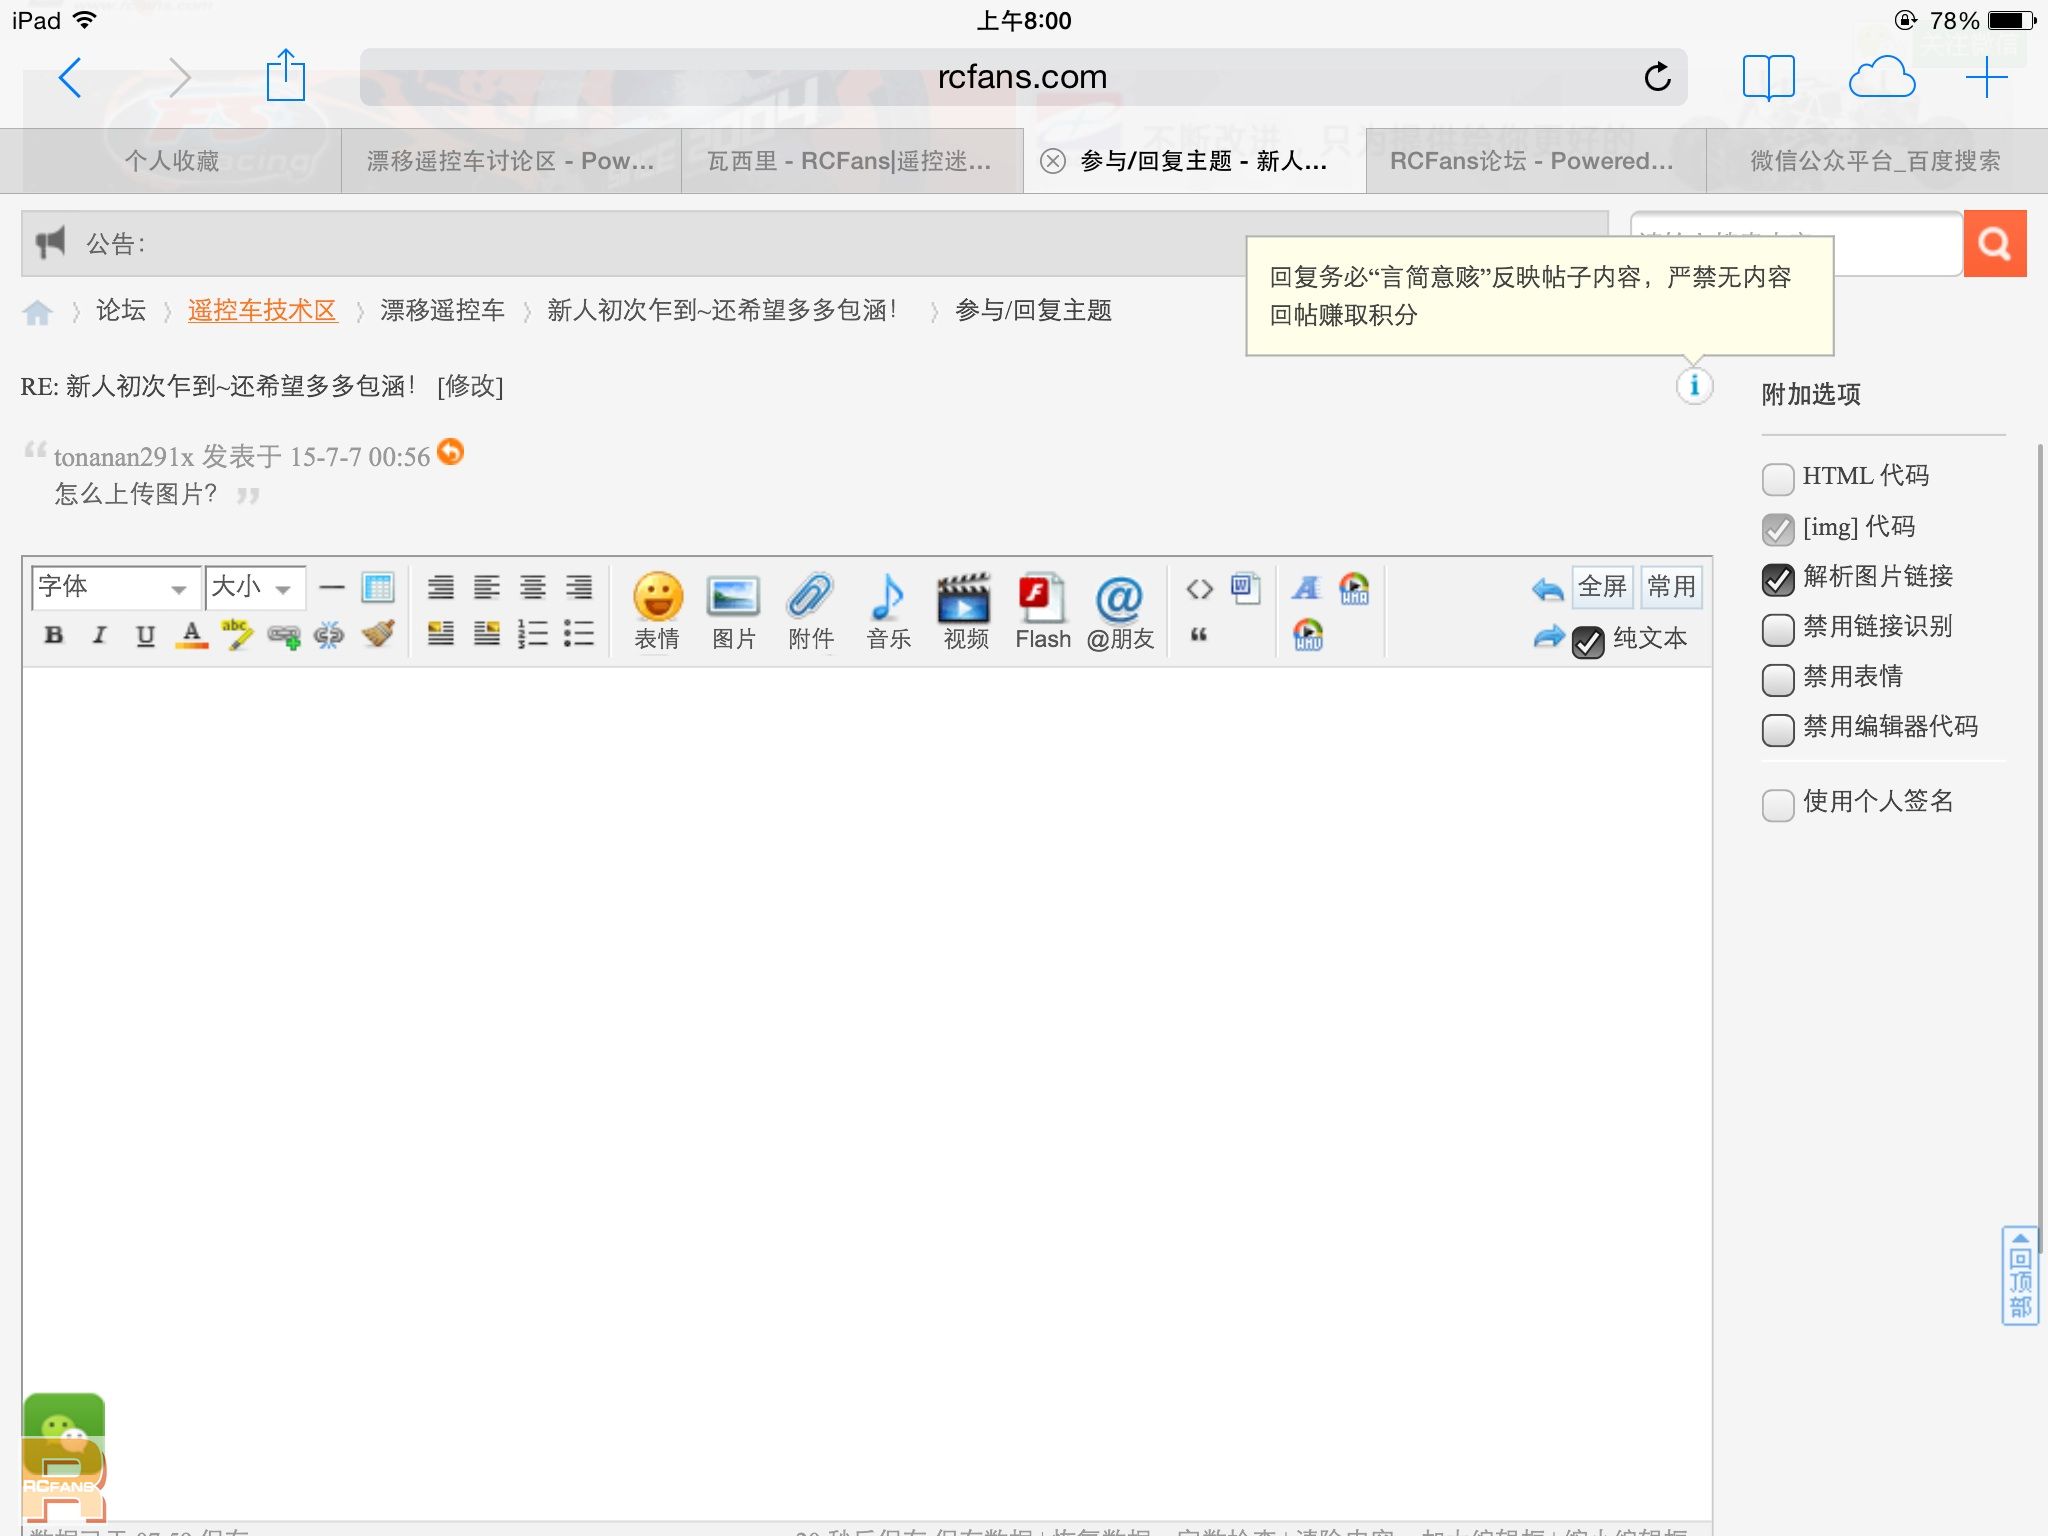This screenshot has height=1536, width=2048.
Task: Reload the rcfans.com page
Action: tap(1657, 77)
